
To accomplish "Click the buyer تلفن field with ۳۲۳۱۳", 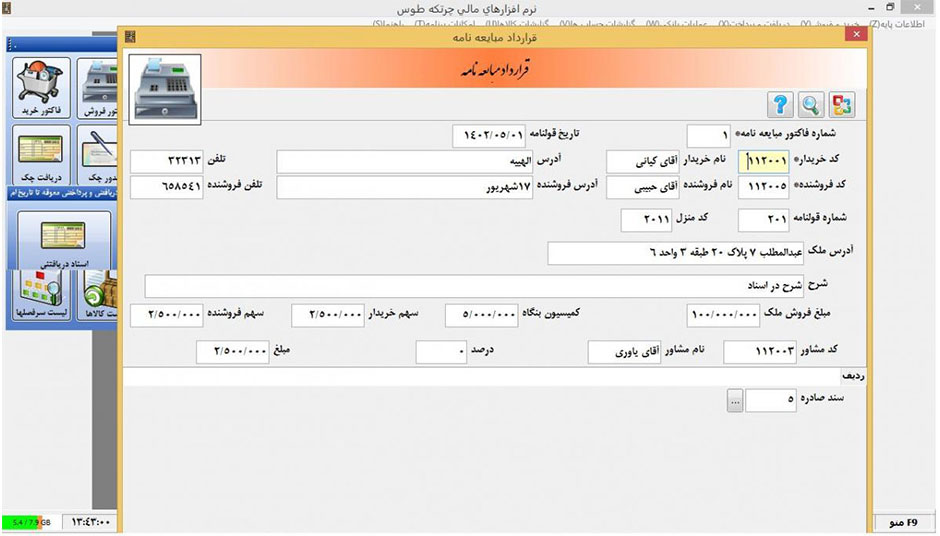I will pos(167,162).
